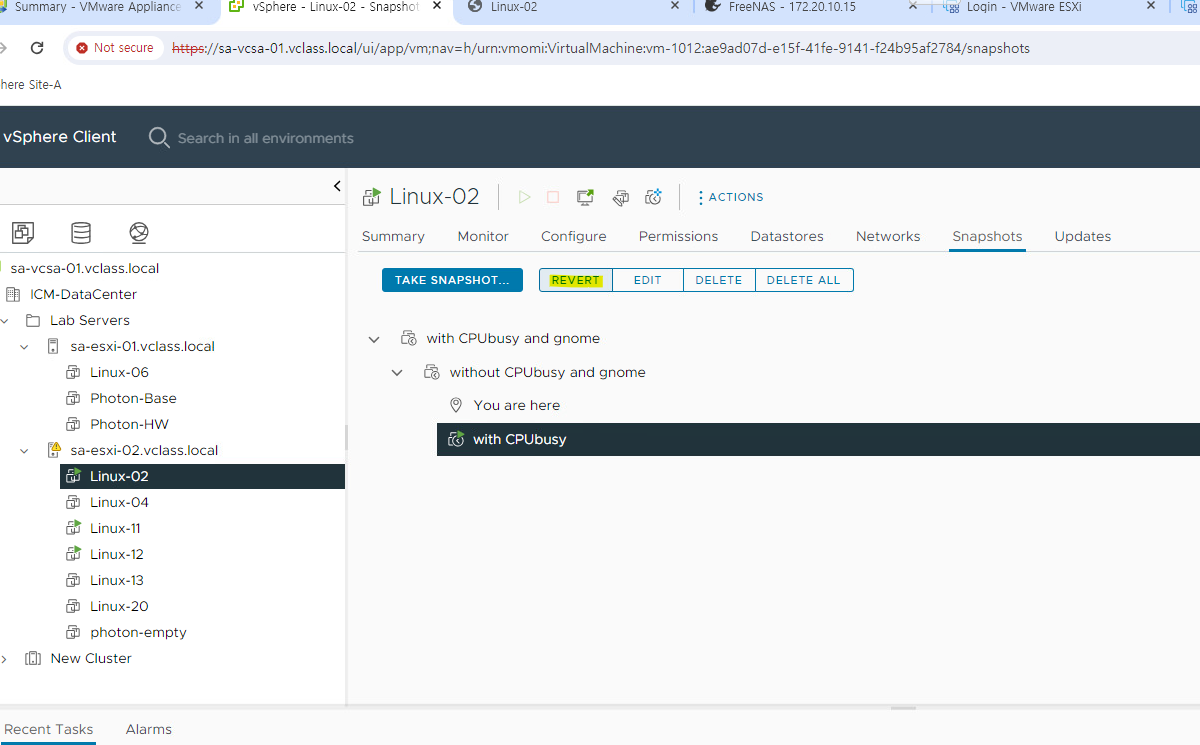This screenshot has height=745, width=1200.
Task: Launch the VM console icon
Action: pos(586,197)
